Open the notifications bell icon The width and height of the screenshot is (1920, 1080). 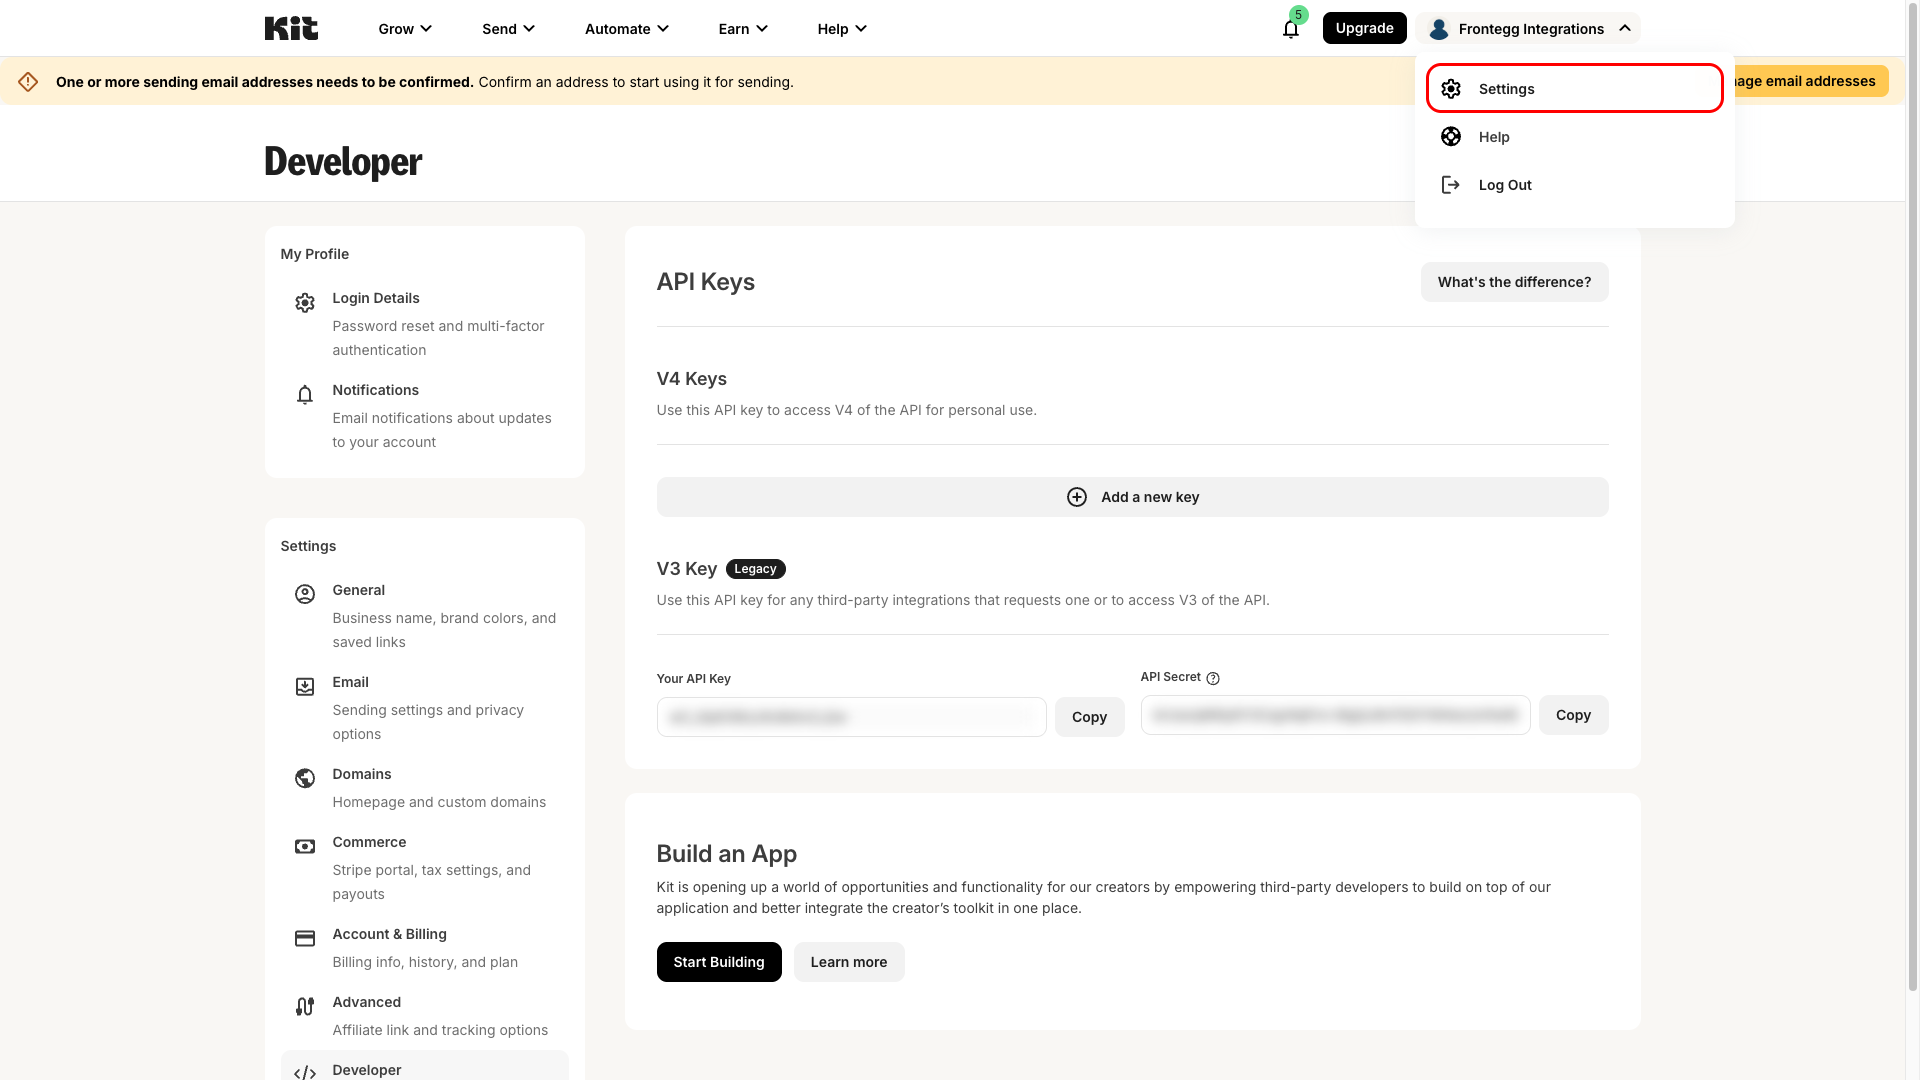(1290, 29)
